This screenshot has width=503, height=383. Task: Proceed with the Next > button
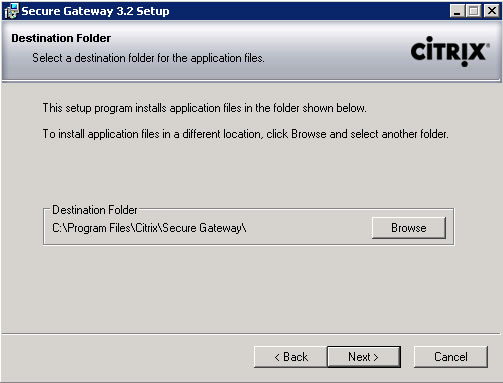pyautogui.click(x=364, y=357)
